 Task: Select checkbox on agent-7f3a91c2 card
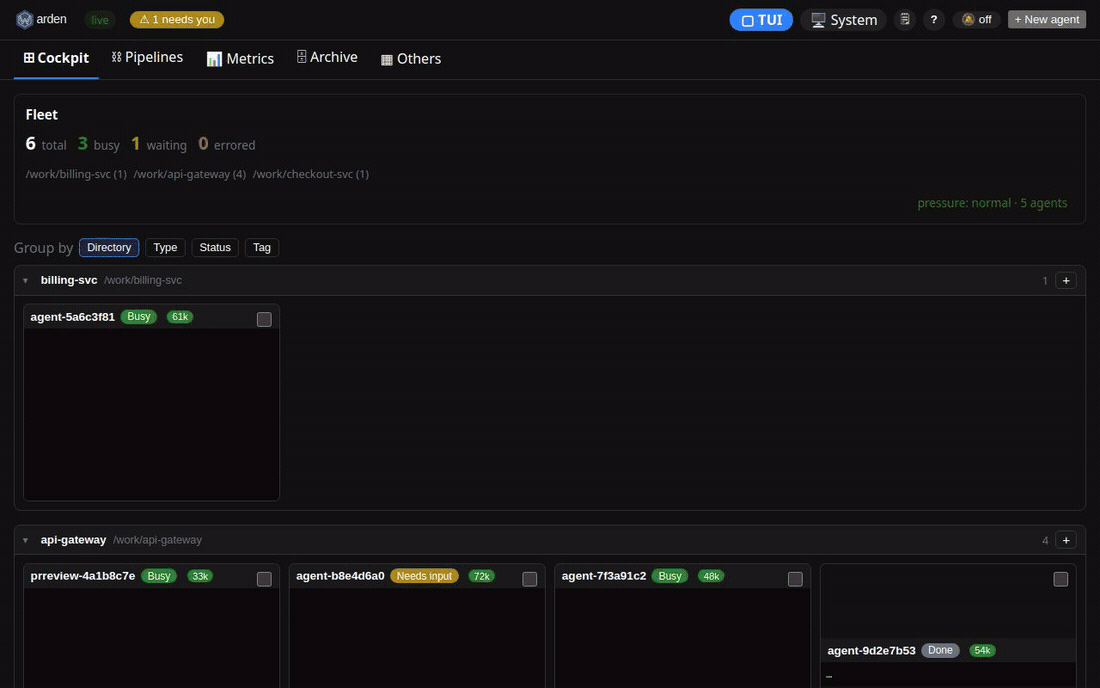pos(795,579)
